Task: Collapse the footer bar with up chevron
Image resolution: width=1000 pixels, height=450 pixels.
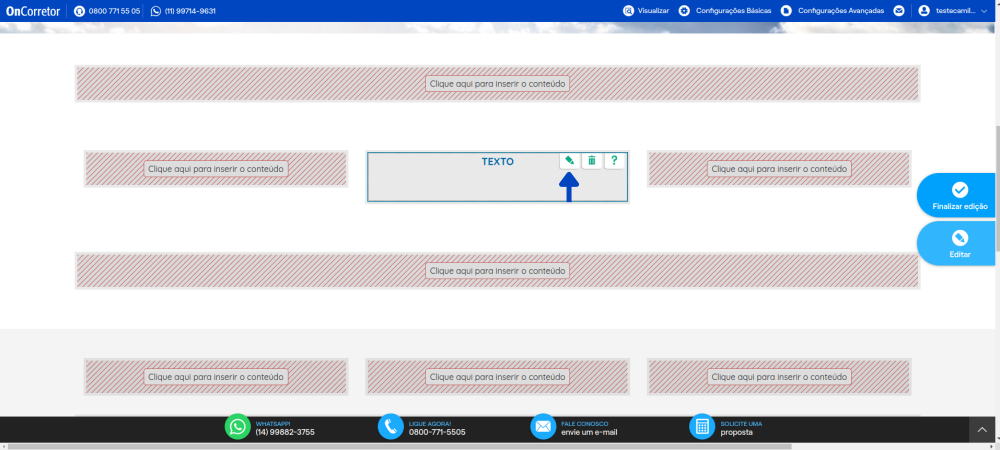Action: 982,430
